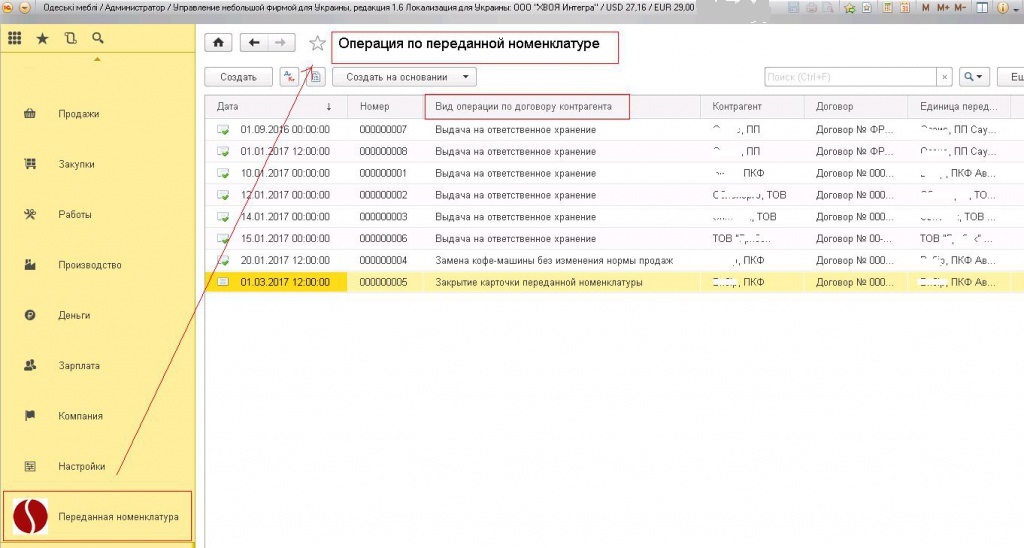Image resolution: width=1024 pixels, height=548 pixels.
Task: Click the Ещё button near the search field
Action: (x=1011, y=77)
